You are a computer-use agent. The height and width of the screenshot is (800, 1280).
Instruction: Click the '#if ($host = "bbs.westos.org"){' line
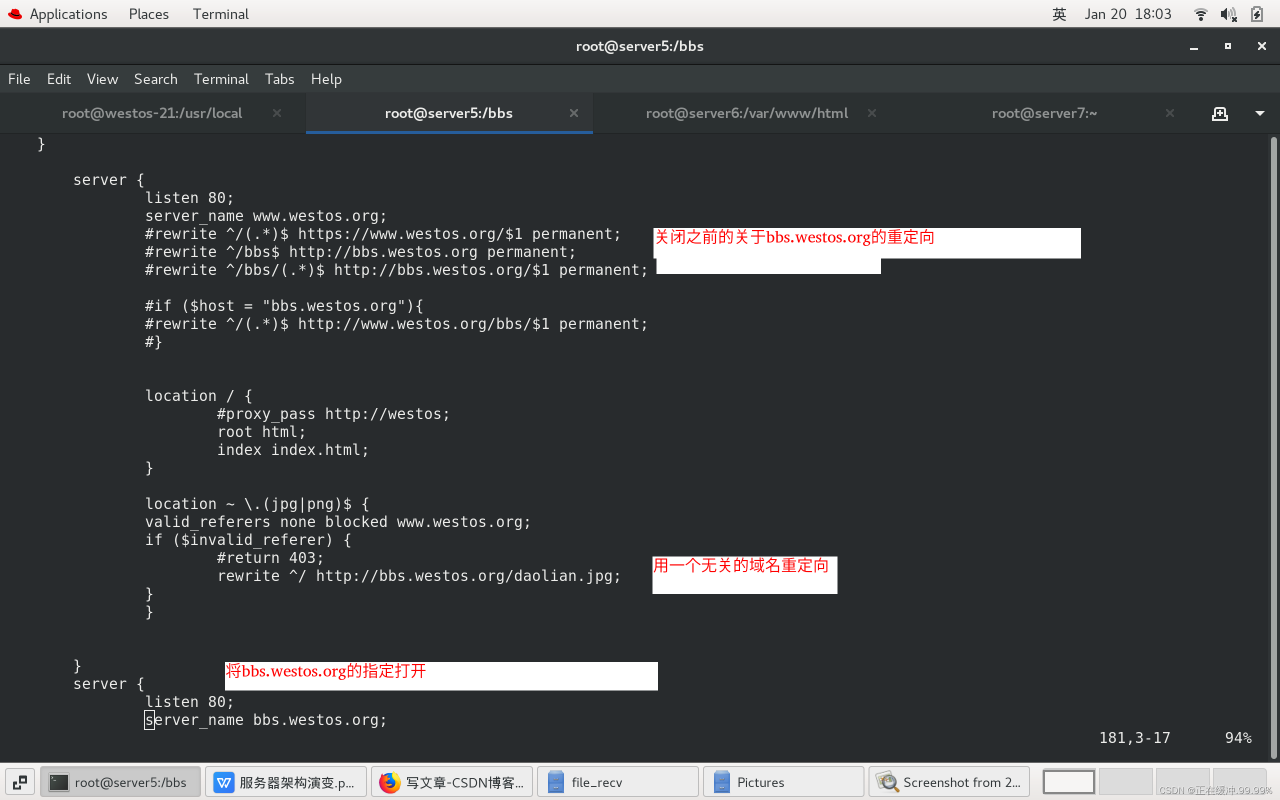(284, 306)
